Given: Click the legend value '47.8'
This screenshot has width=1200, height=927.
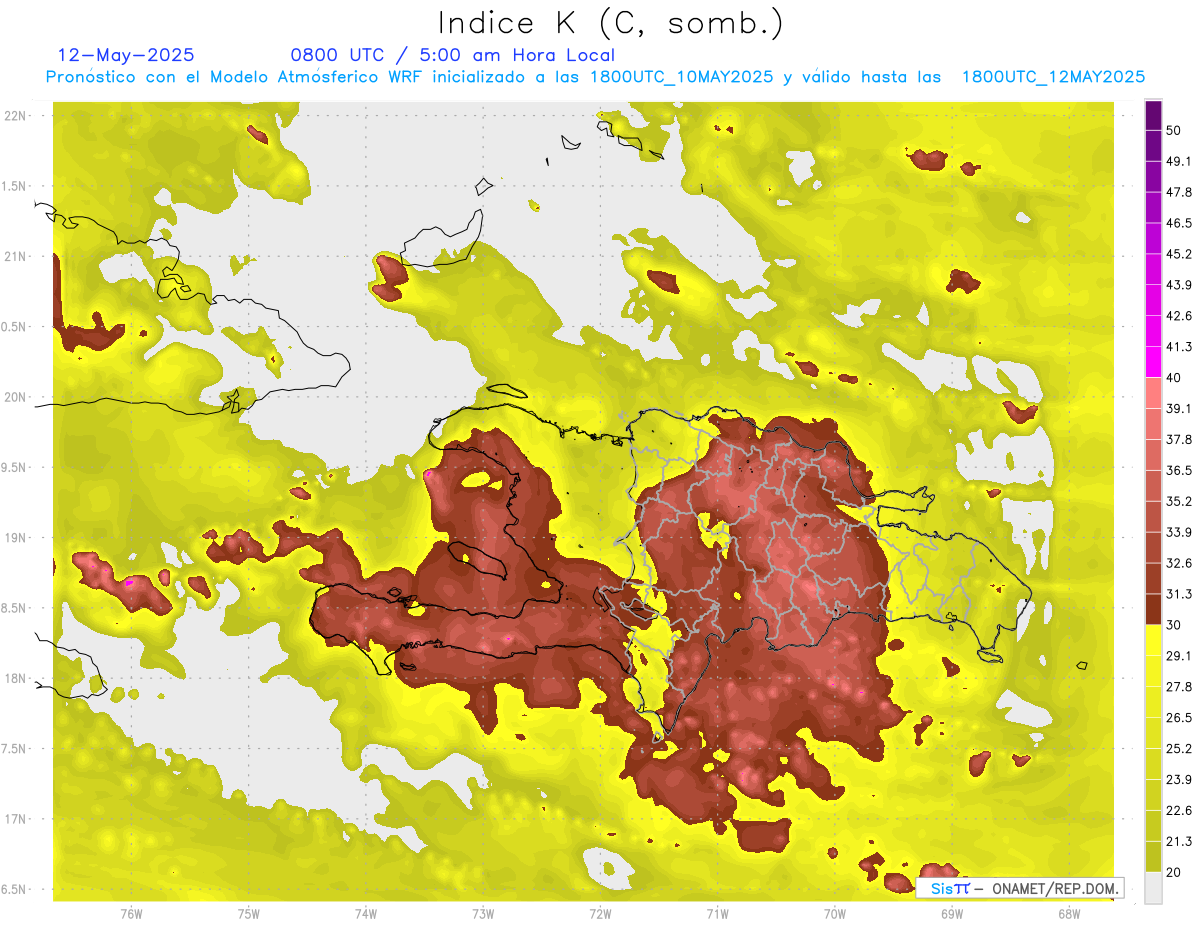Looking at the screenshot, I should click(1178, 192).
